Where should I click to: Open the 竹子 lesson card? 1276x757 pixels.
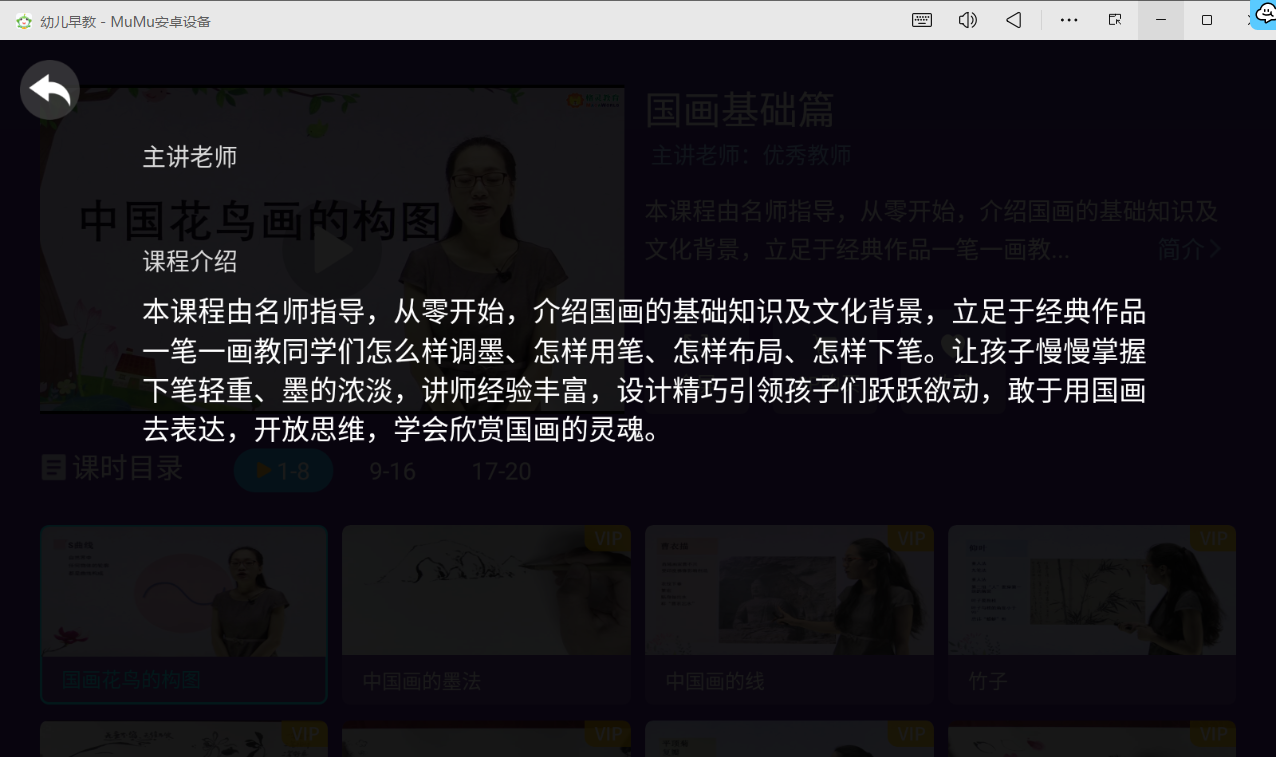tap(1092, 614)
